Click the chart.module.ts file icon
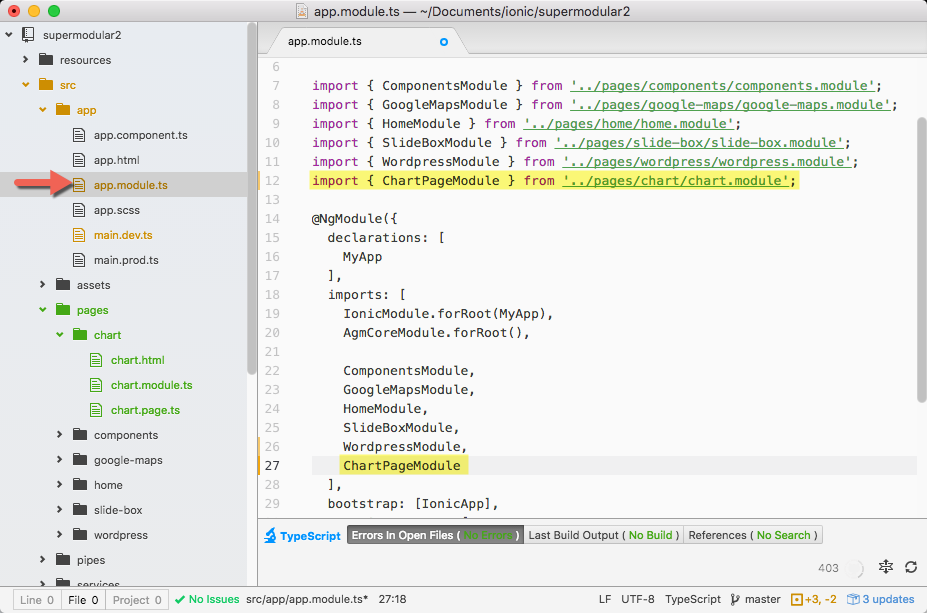This screenshot has height=613, width=927. (96, 385)
